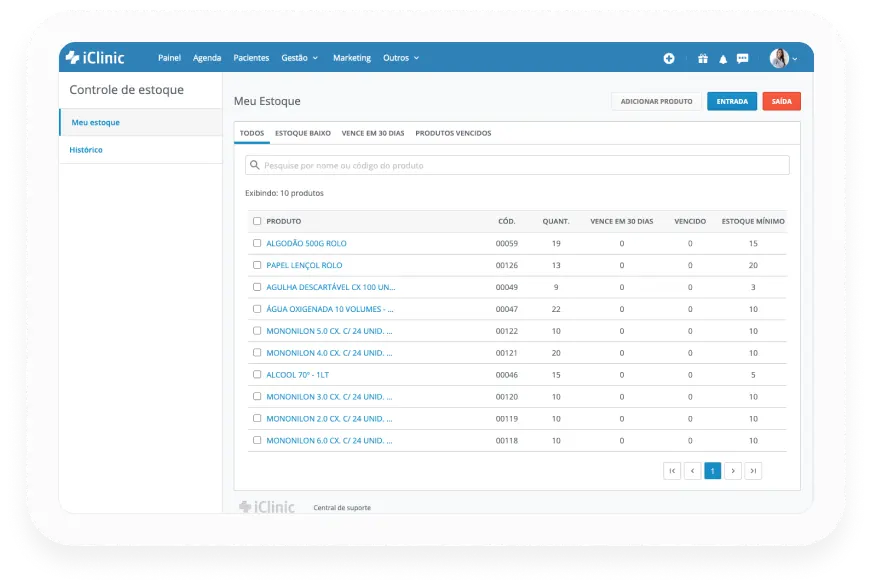Go to first page pagination arrow
Viewport: 872px width, 583px height.
672,471
